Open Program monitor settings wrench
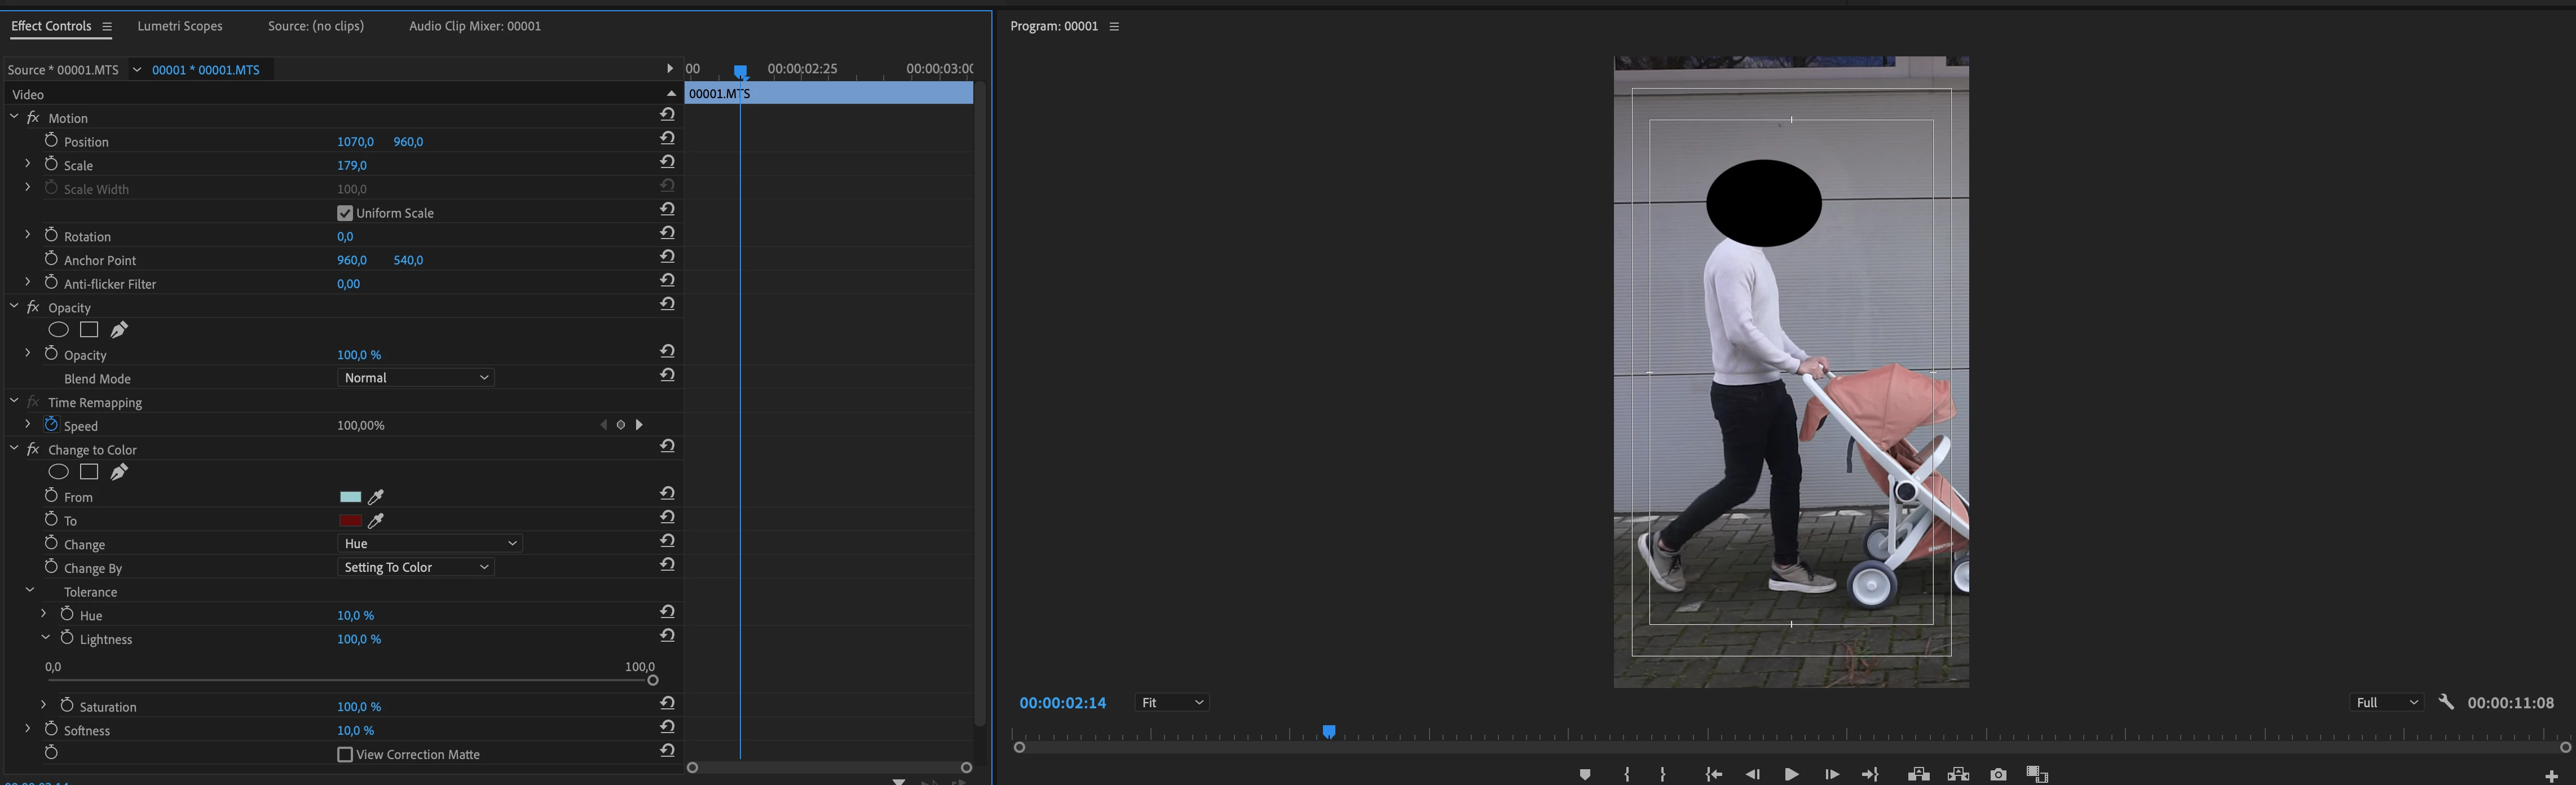 (x=2446, y=702)
